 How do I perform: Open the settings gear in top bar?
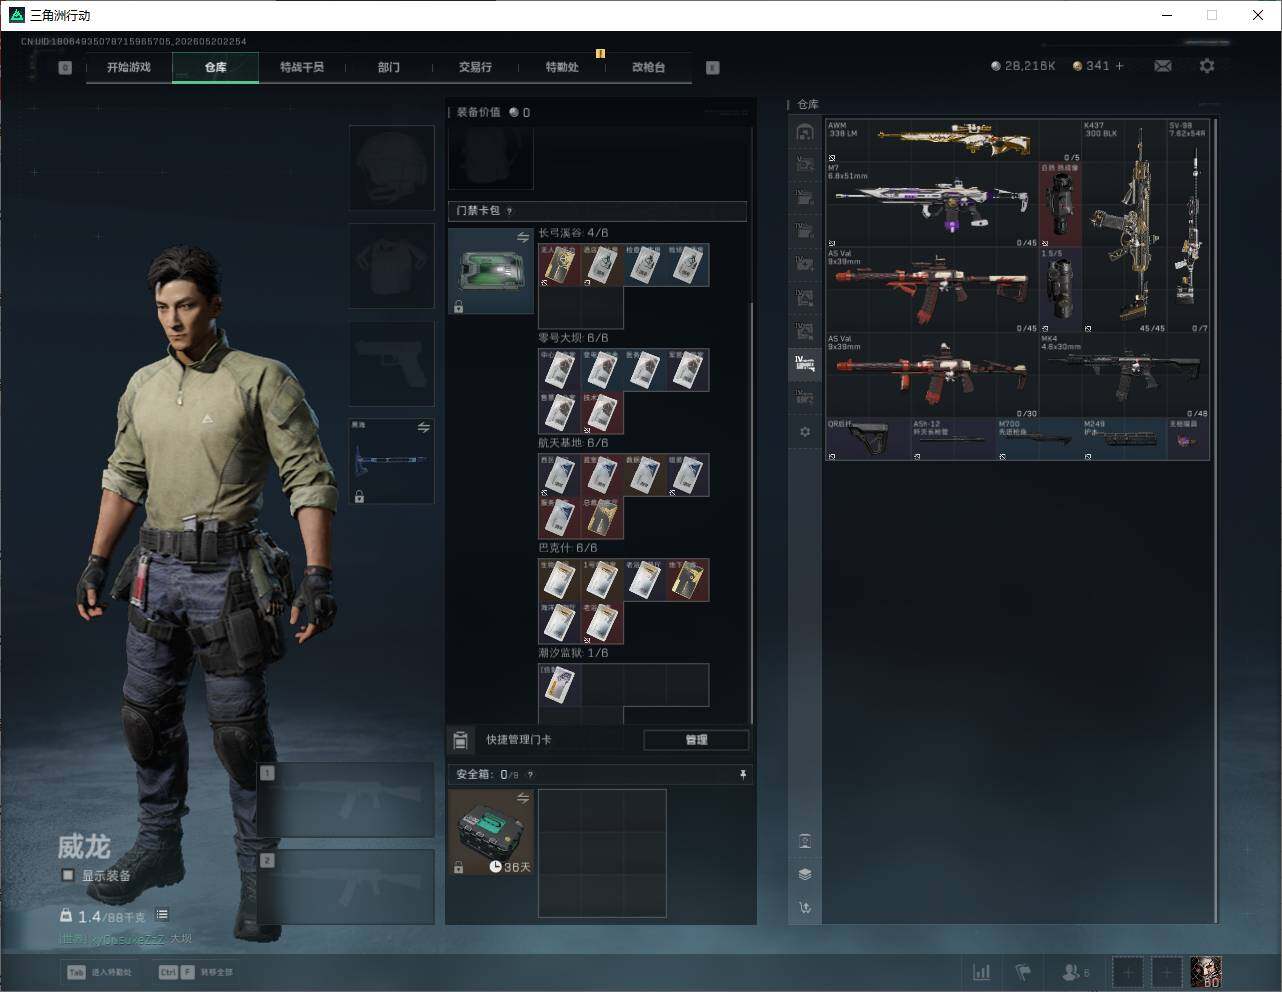(x=1207, y=66)
